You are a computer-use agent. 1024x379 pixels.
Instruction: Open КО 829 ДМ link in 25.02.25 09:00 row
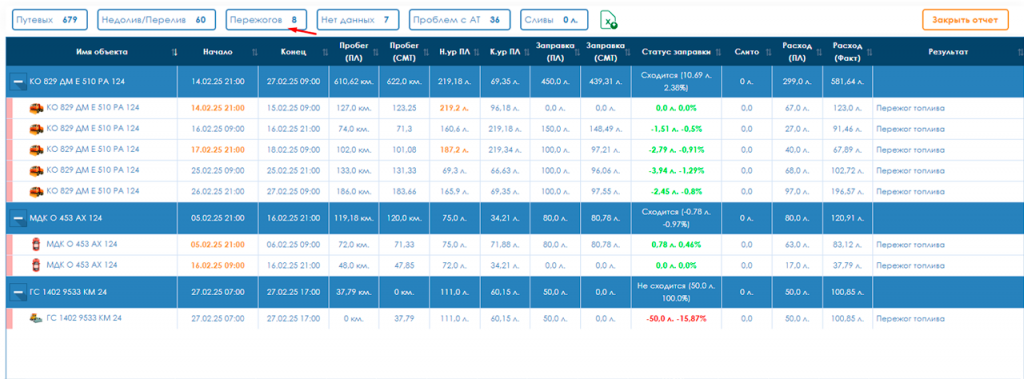pyautogui.click(x=93, y=170)
